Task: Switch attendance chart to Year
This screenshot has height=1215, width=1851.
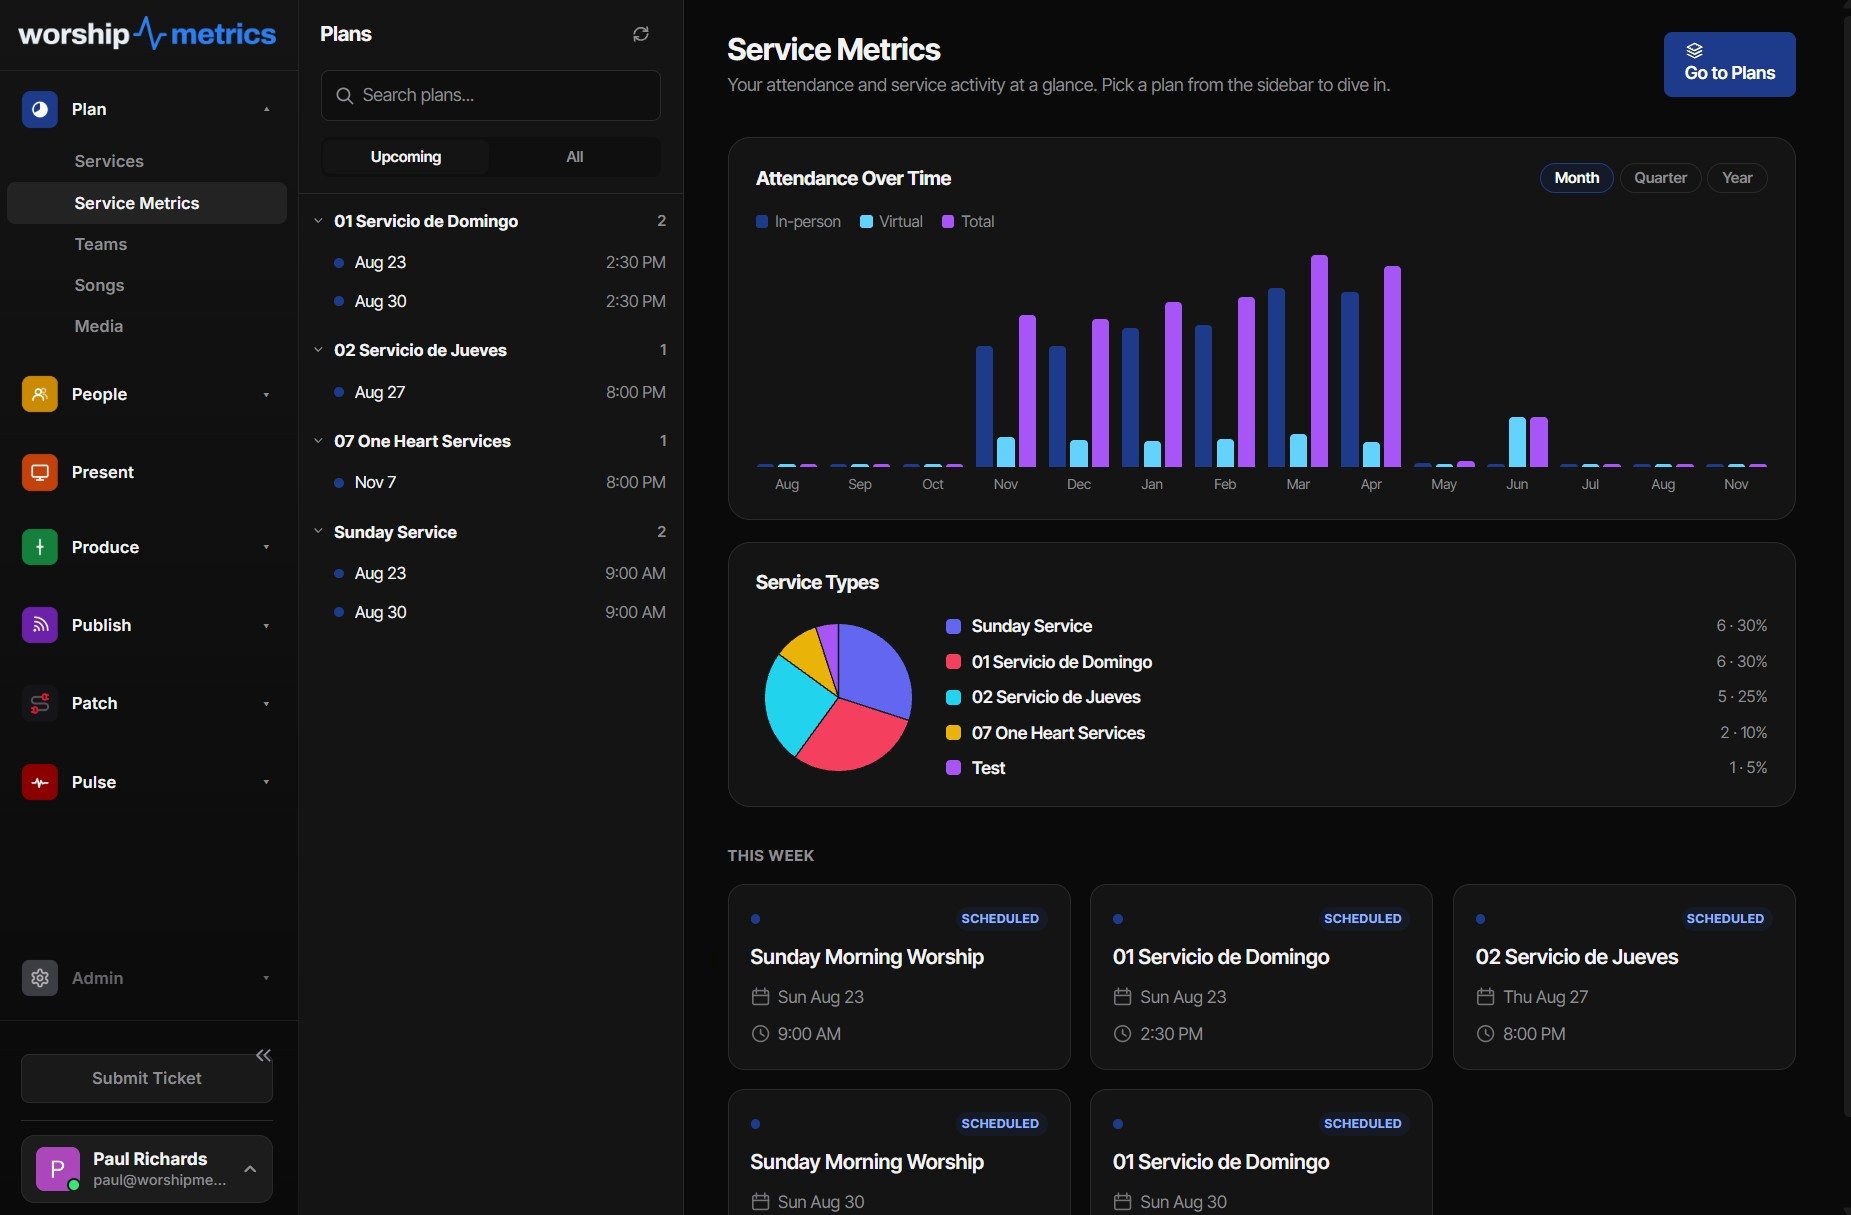Action: [x=1737, y=178]
